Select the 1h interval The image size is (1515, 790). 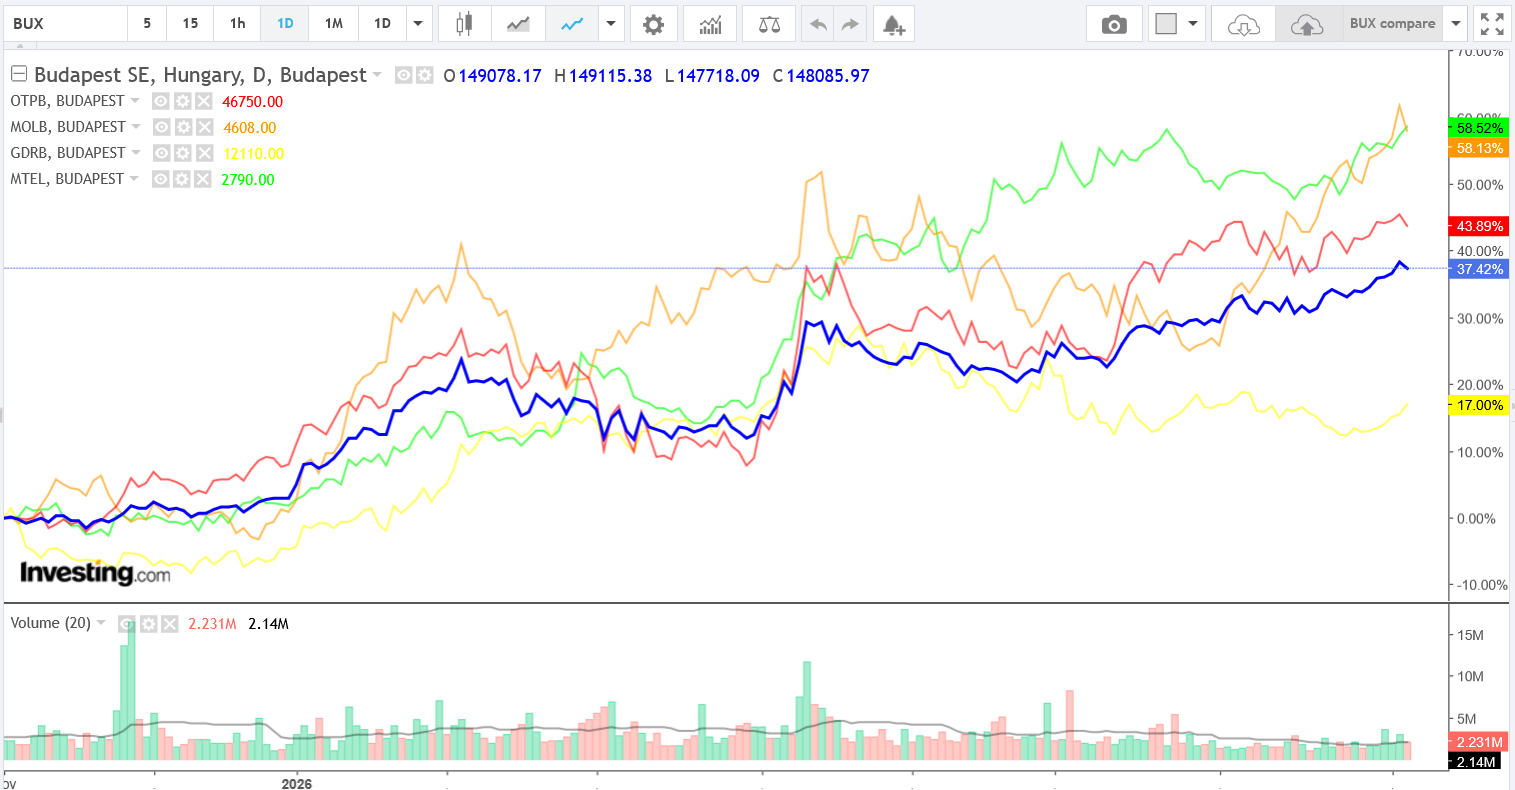tap(237, 24)
